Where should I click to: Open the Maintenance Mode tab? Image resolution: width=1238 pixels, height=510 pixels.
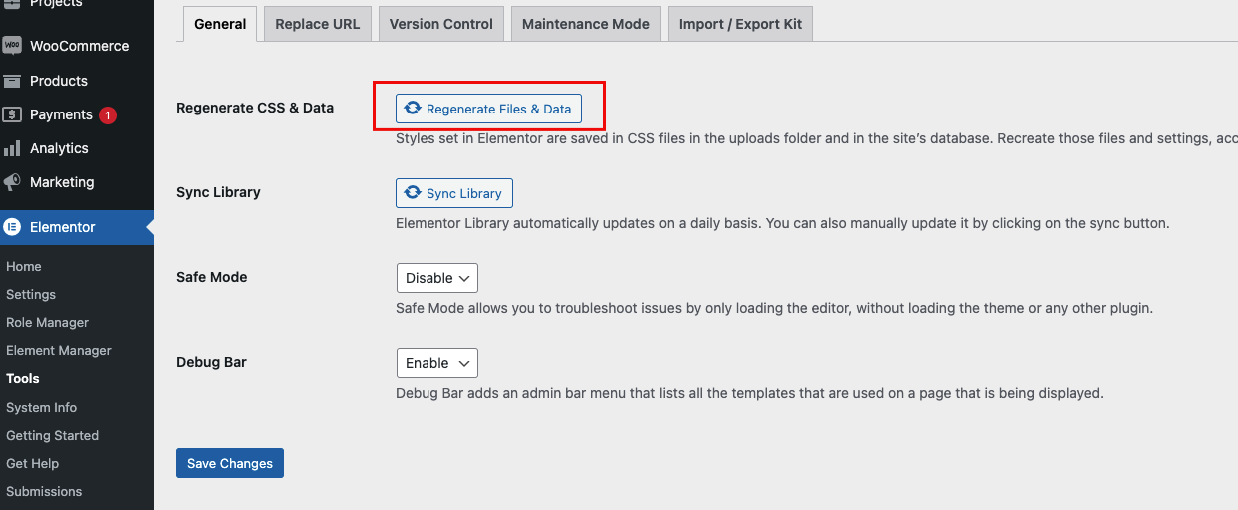(586, 24)
